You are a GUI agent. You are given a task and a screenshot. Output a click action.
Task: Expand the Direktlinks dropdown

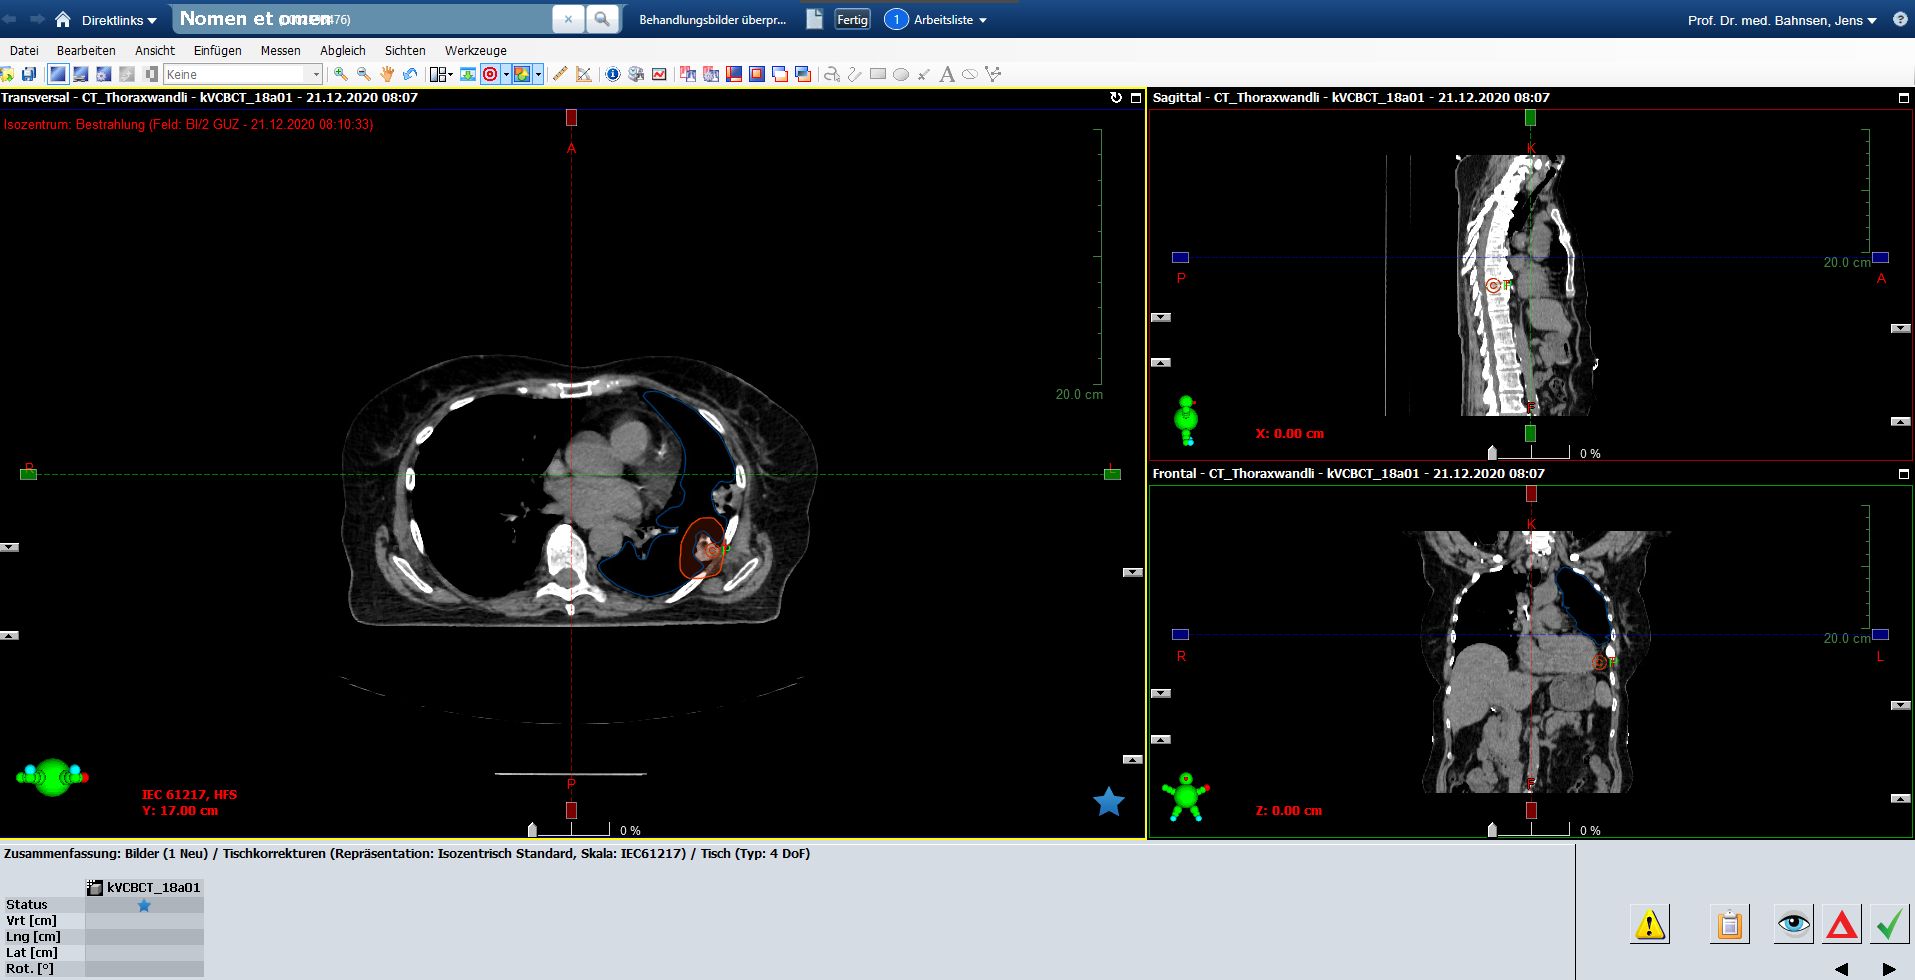pyautogui.click(x=116, y=19)
